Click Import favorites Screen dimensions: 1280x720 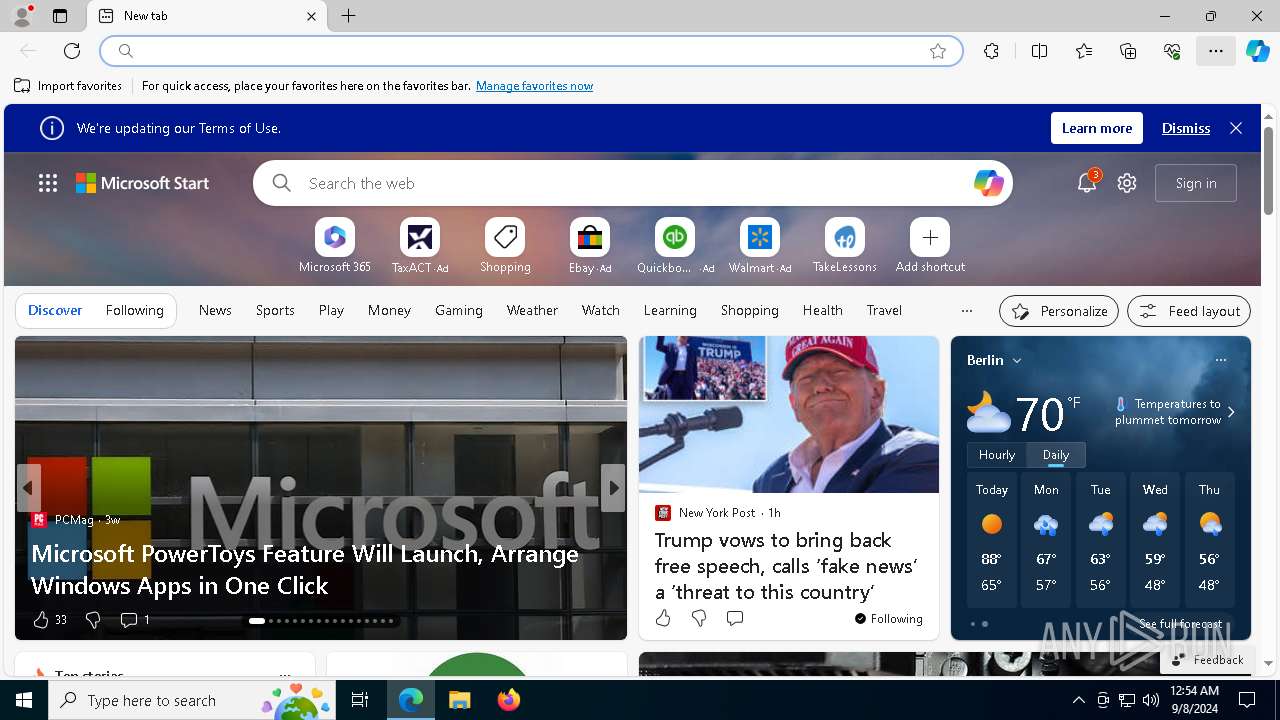click(68, 86)
